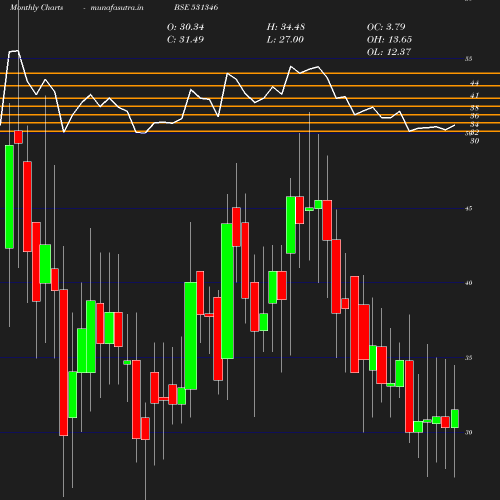Click the 'BSE 531346' symbol text

[x=196, y=7]
